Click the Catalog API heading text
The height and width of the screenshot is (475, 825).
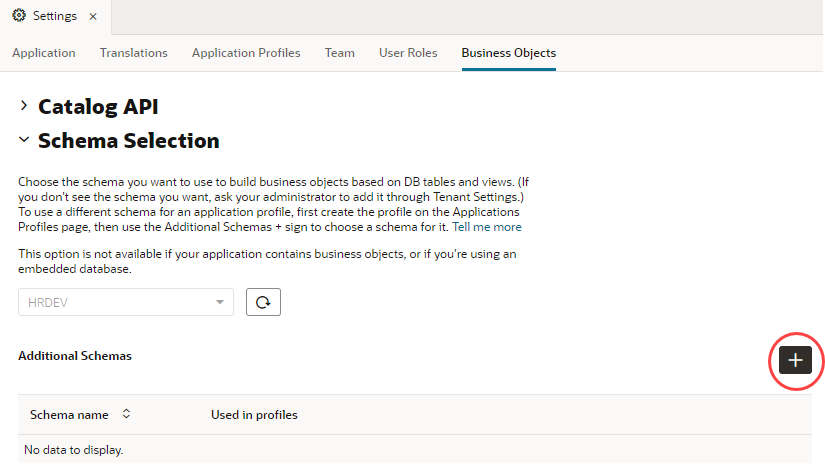pos(98,106)
